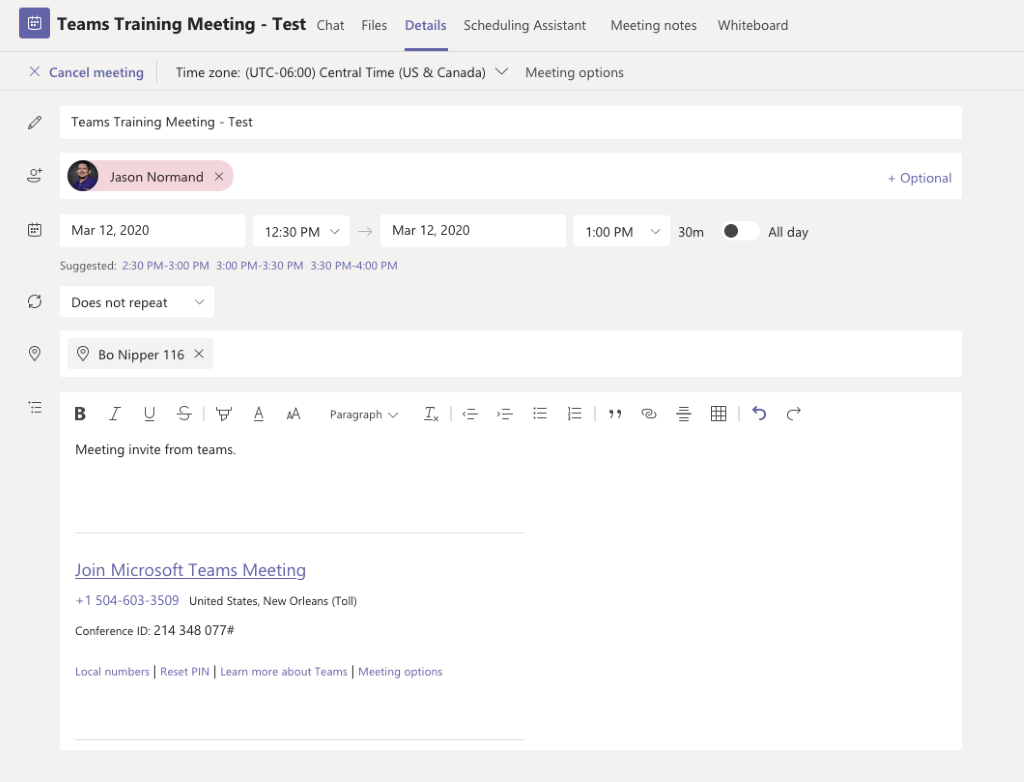Screen dimensions: 1024x782
Task: Open the Meeting notes tab
Action: click(x=654, y=25)
